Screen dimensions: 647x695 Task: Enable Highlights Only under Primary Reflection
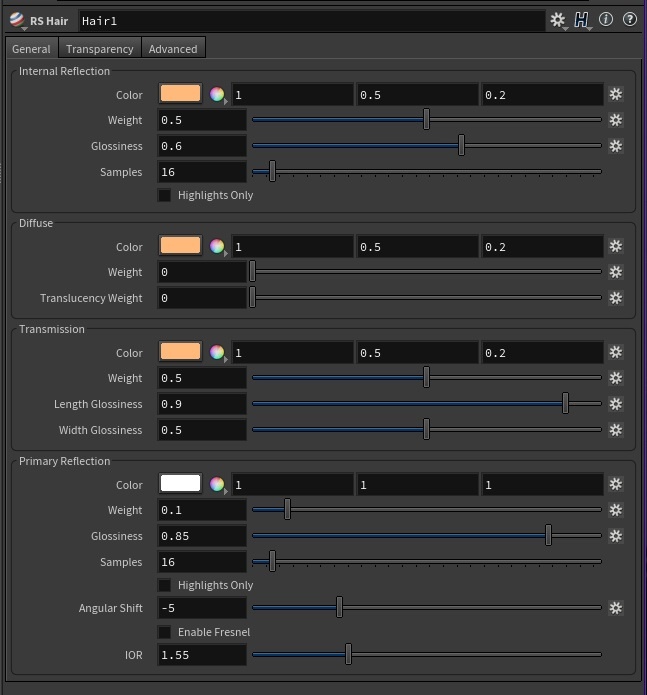164,586
